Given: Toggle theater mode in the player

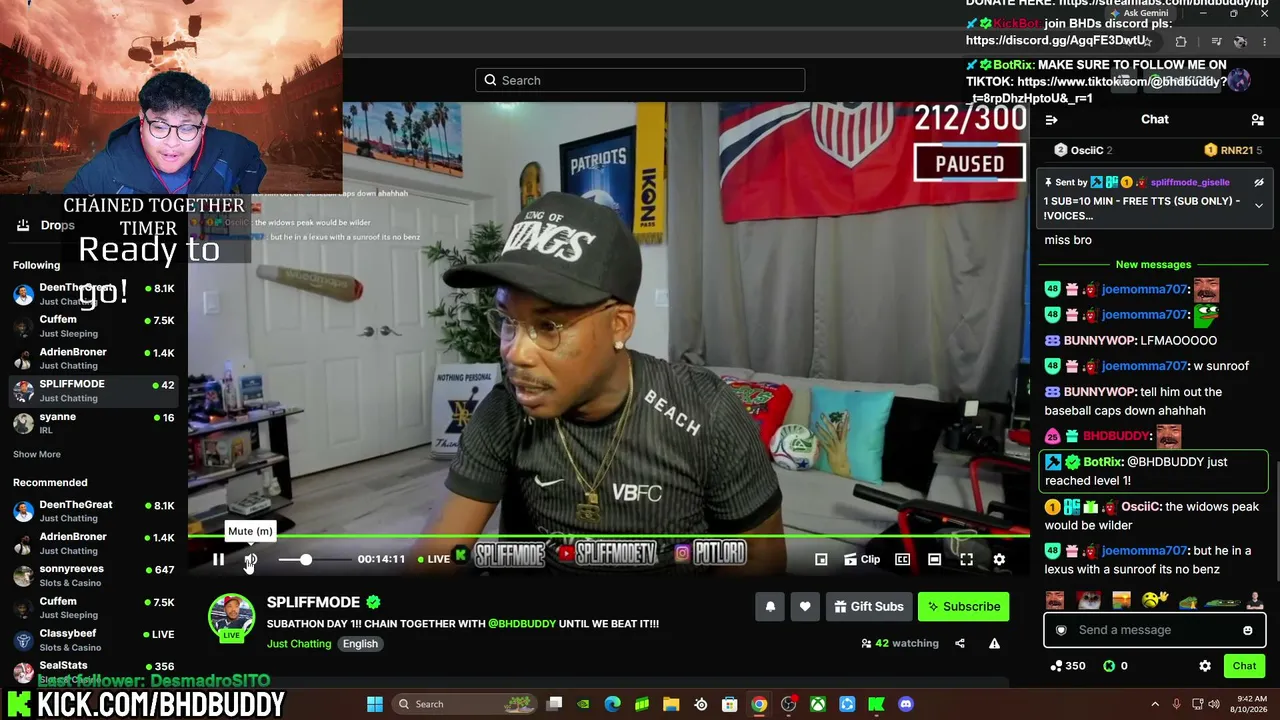Looking at the screenshot, I should point(934,560).
